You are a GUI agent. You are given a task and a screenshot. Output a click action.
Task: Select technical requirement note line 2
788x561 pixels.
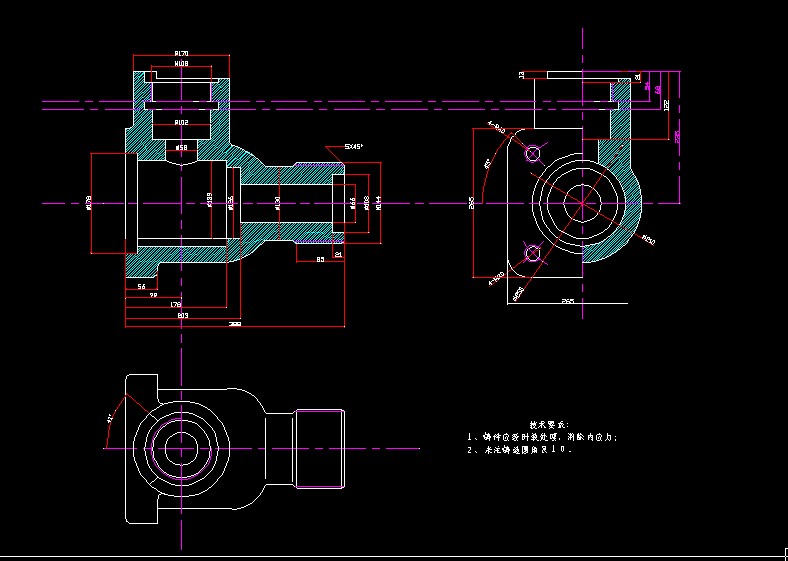coord(520,450)
